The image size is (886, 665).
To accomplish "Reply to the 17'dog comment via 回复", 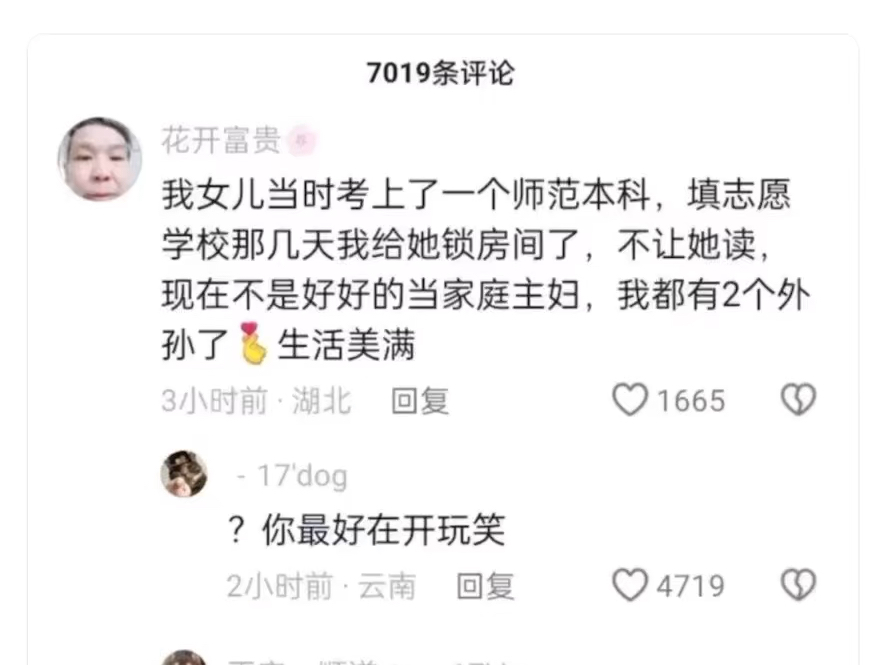I will (x=485, y=586).
